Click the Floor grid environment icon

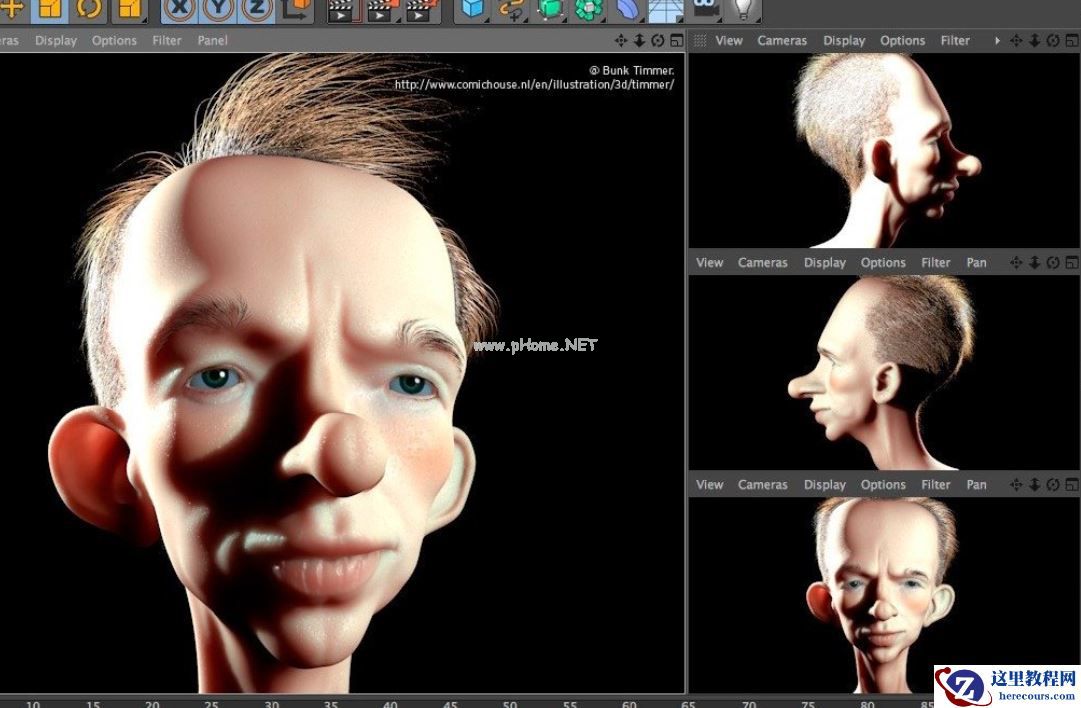[665, 10]
